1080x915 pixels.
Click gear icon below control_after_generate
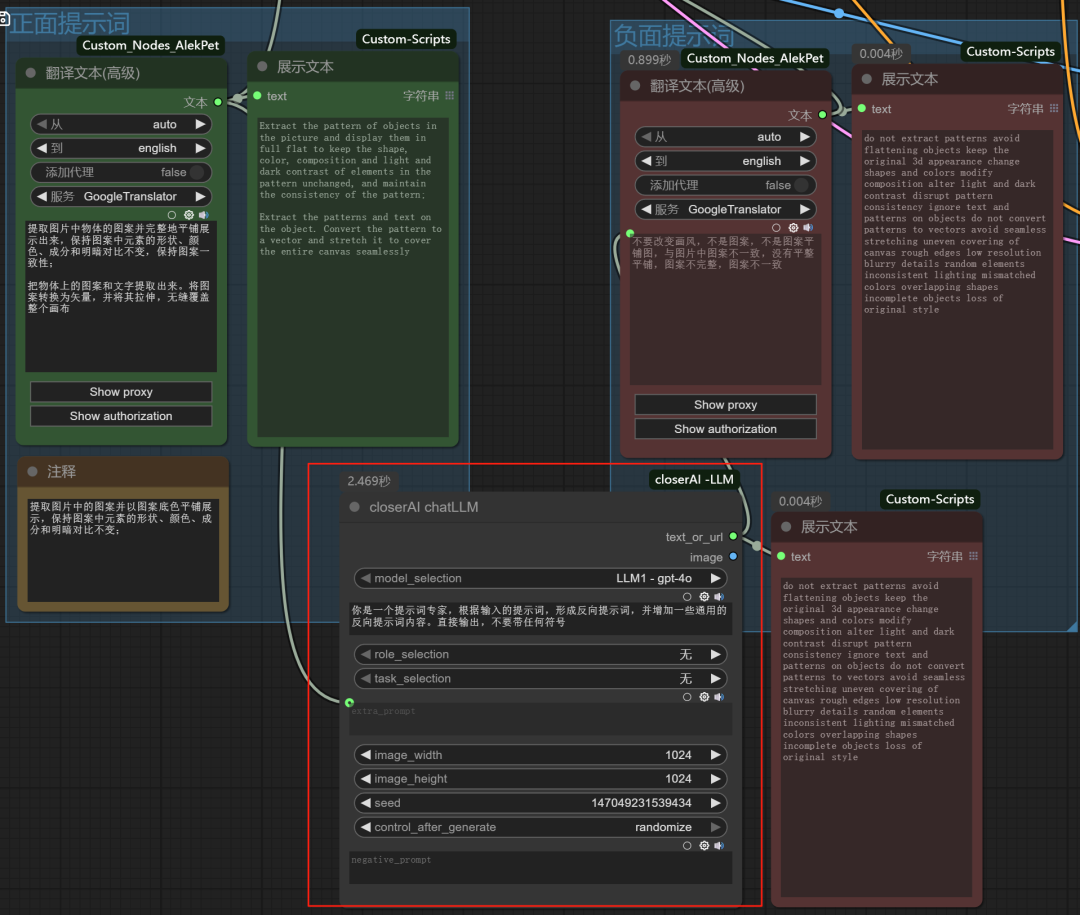pyautogui.click(x=704, y=845)
